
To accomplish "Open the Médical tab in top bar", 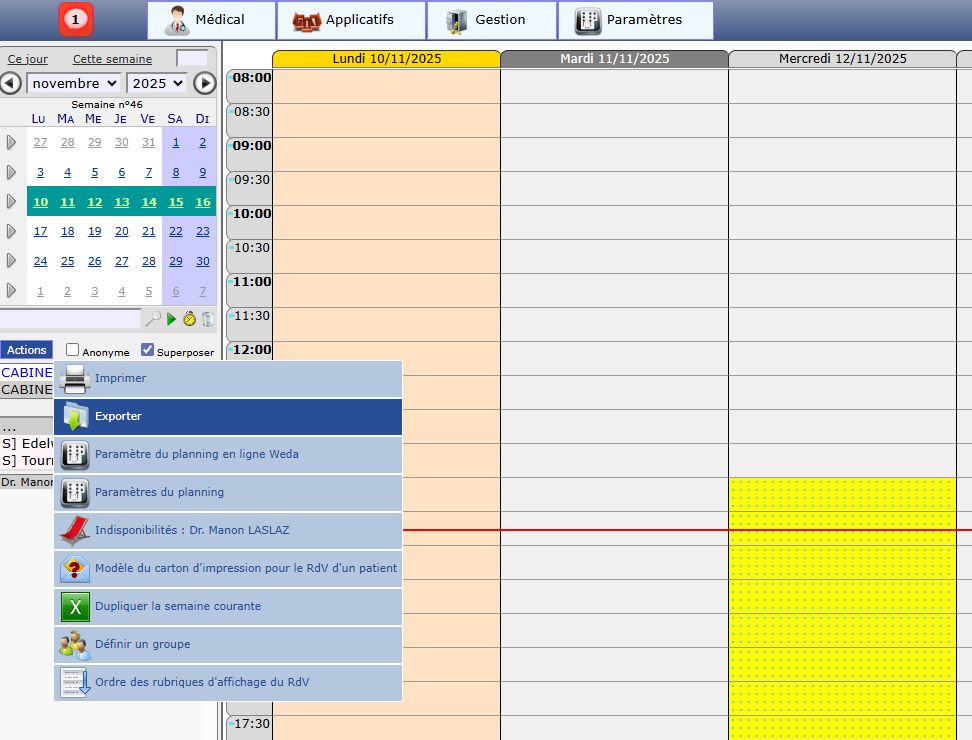I will pos(210,20).
